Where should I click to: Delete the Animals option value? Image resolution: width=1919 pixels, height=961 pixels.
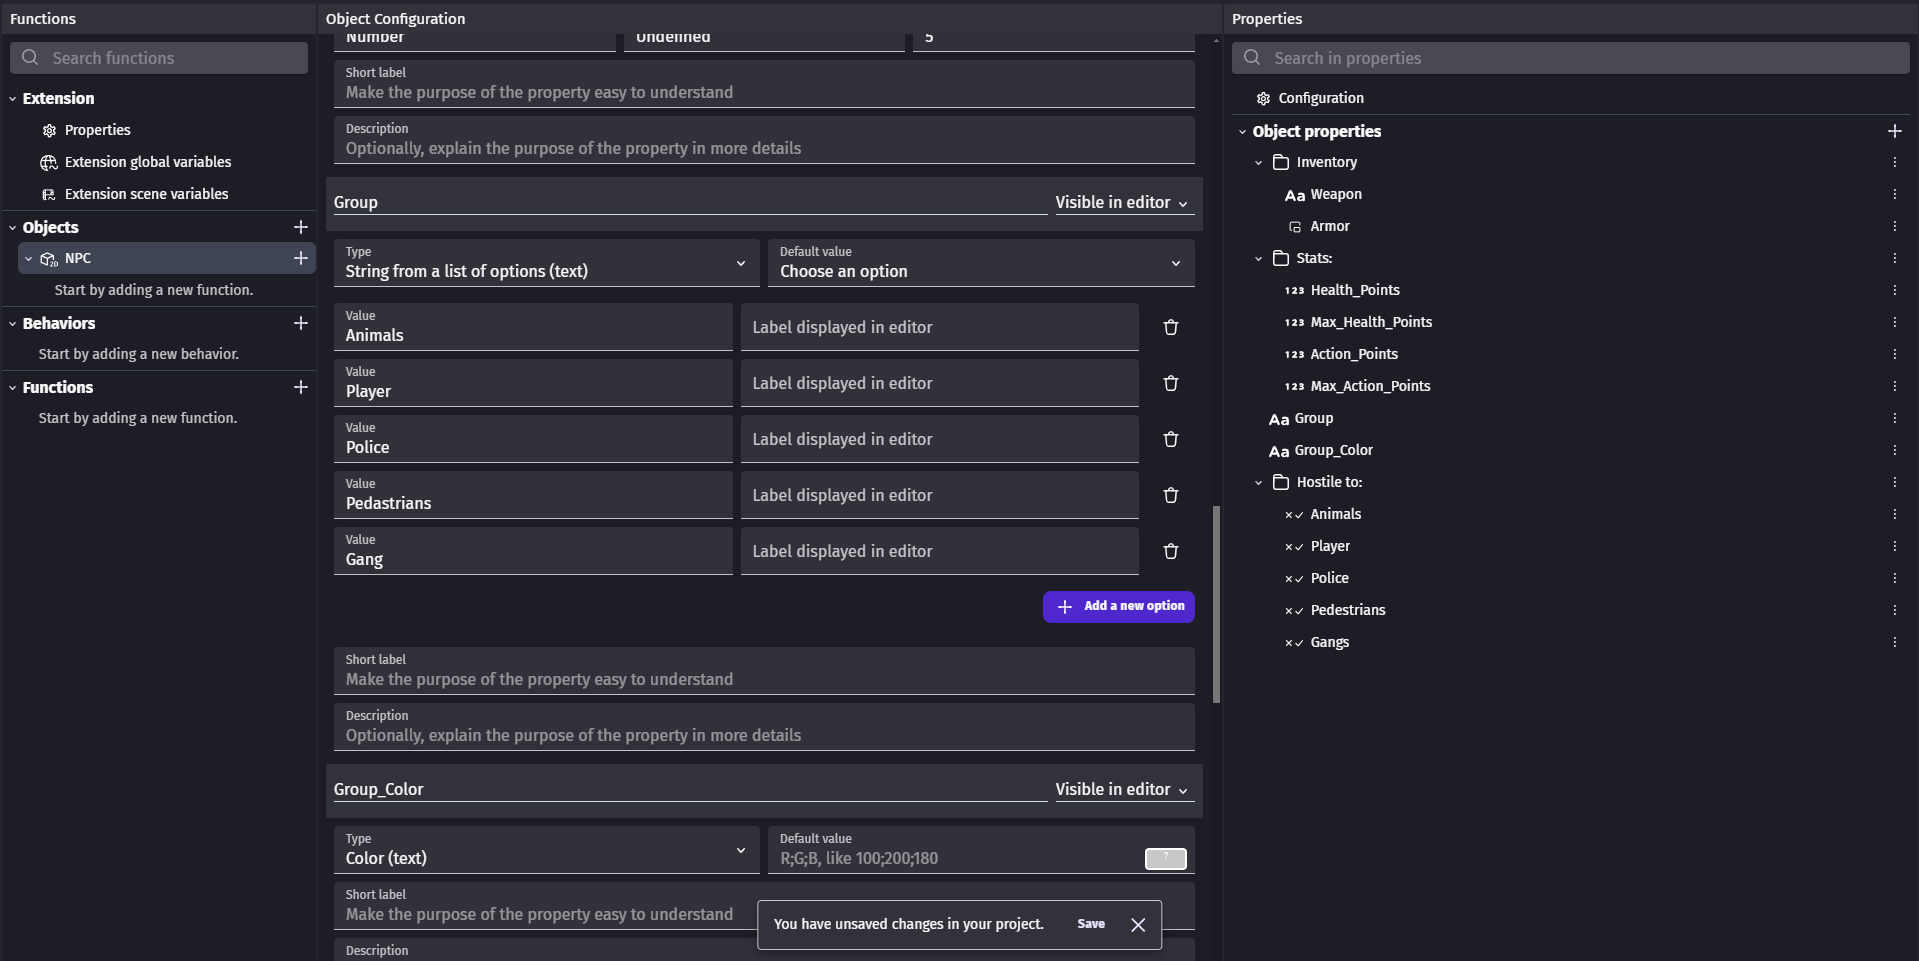coord(1170,328)
